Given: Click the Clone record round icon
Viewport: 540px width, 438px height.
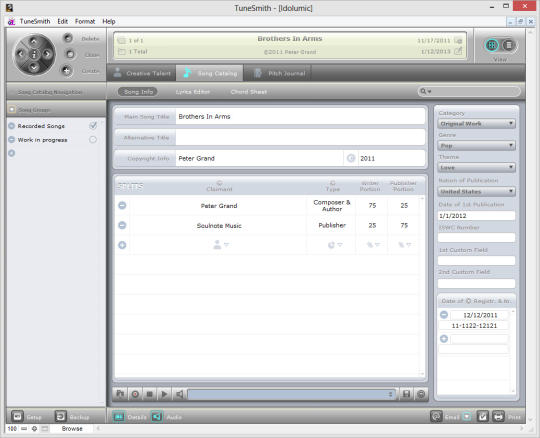Looking at the screenshot, I should point(70,54).
